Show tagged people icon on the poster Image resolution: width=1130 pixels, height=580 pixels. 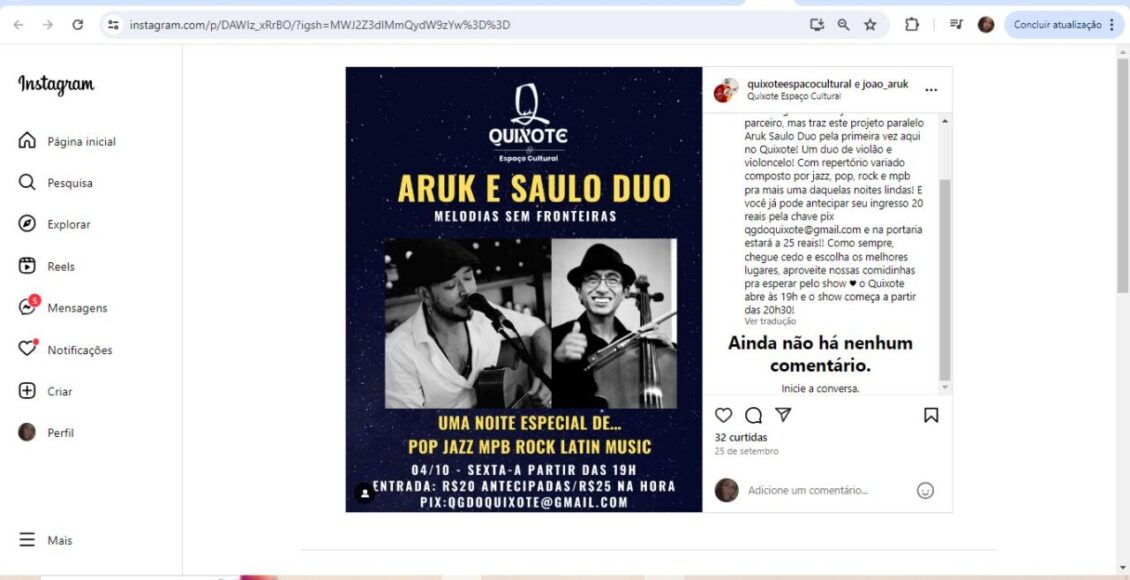(365, 493)
